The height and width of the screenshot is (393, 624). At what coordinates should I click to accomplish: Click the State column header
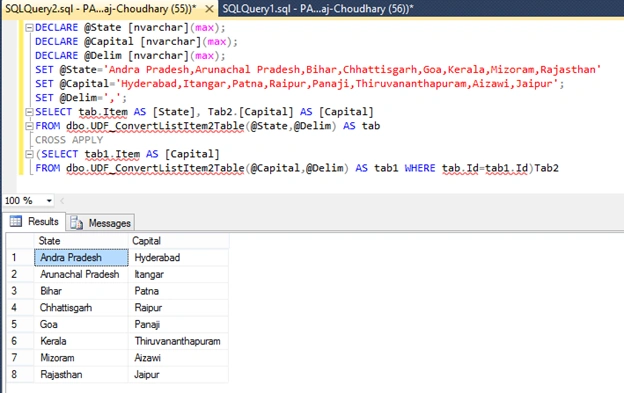[x=81, y=241]
